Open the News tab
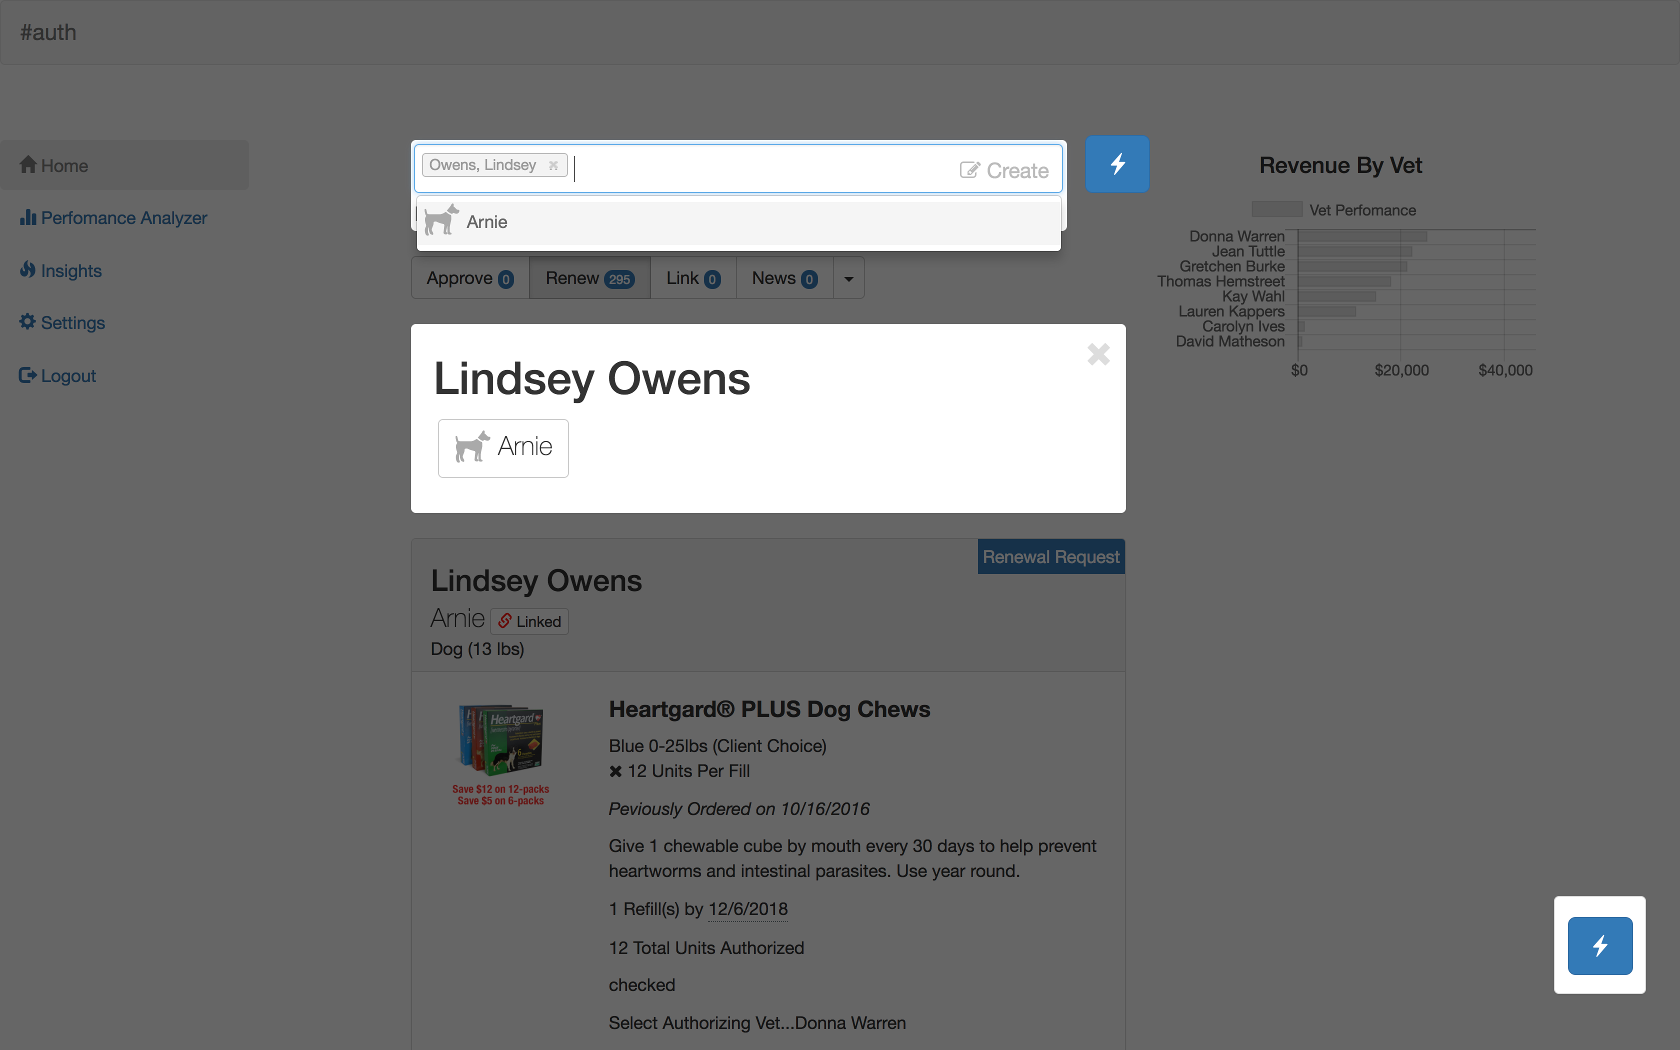This screenshot has height=1050, width=1680. pyautogui.click(x=784, y=278)
